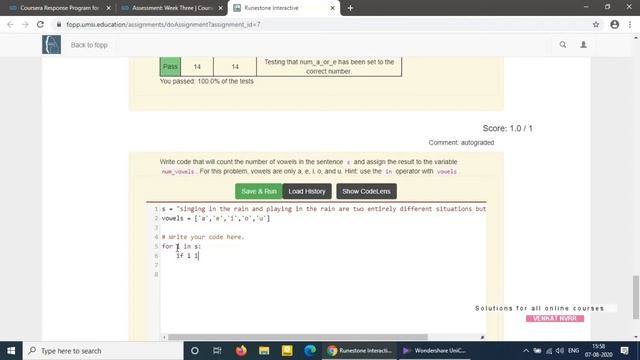
Task: Click the code editor horizontal scrollbar
Action: point(298,337)
